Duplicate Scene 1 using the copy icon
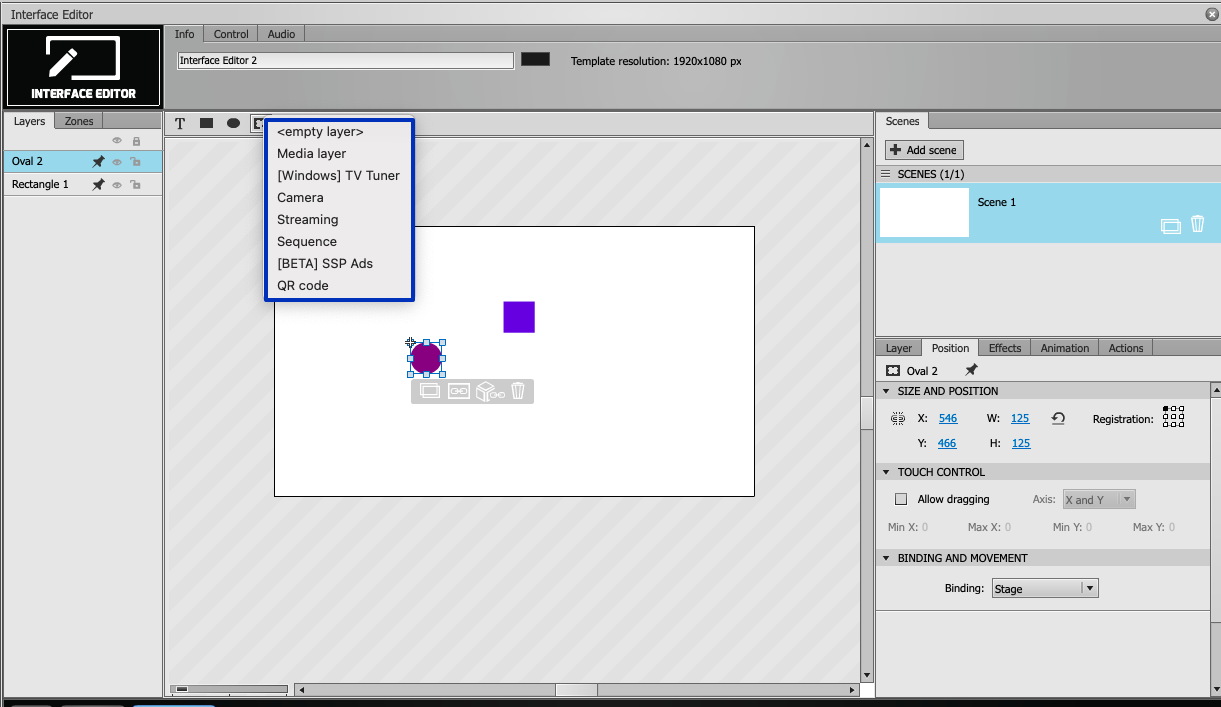This screenshot has width=1221, height=707. point(1170,226)
